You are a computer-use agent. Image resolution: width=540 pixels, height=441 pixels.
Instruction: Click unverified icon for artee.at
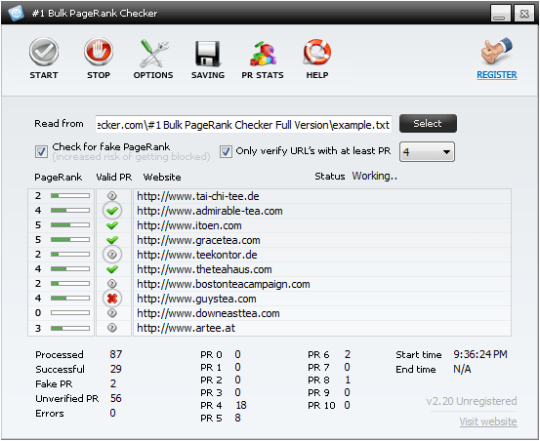(x=112, y=328)
